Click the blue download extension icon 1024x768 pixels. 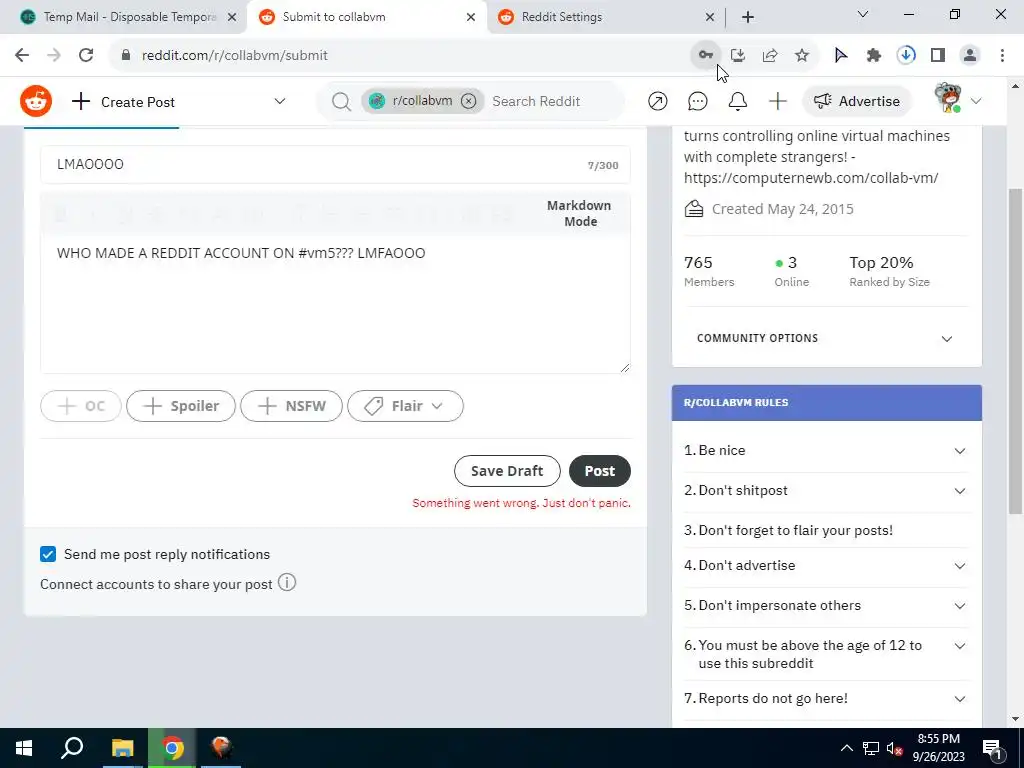click(x=906, y=55)
